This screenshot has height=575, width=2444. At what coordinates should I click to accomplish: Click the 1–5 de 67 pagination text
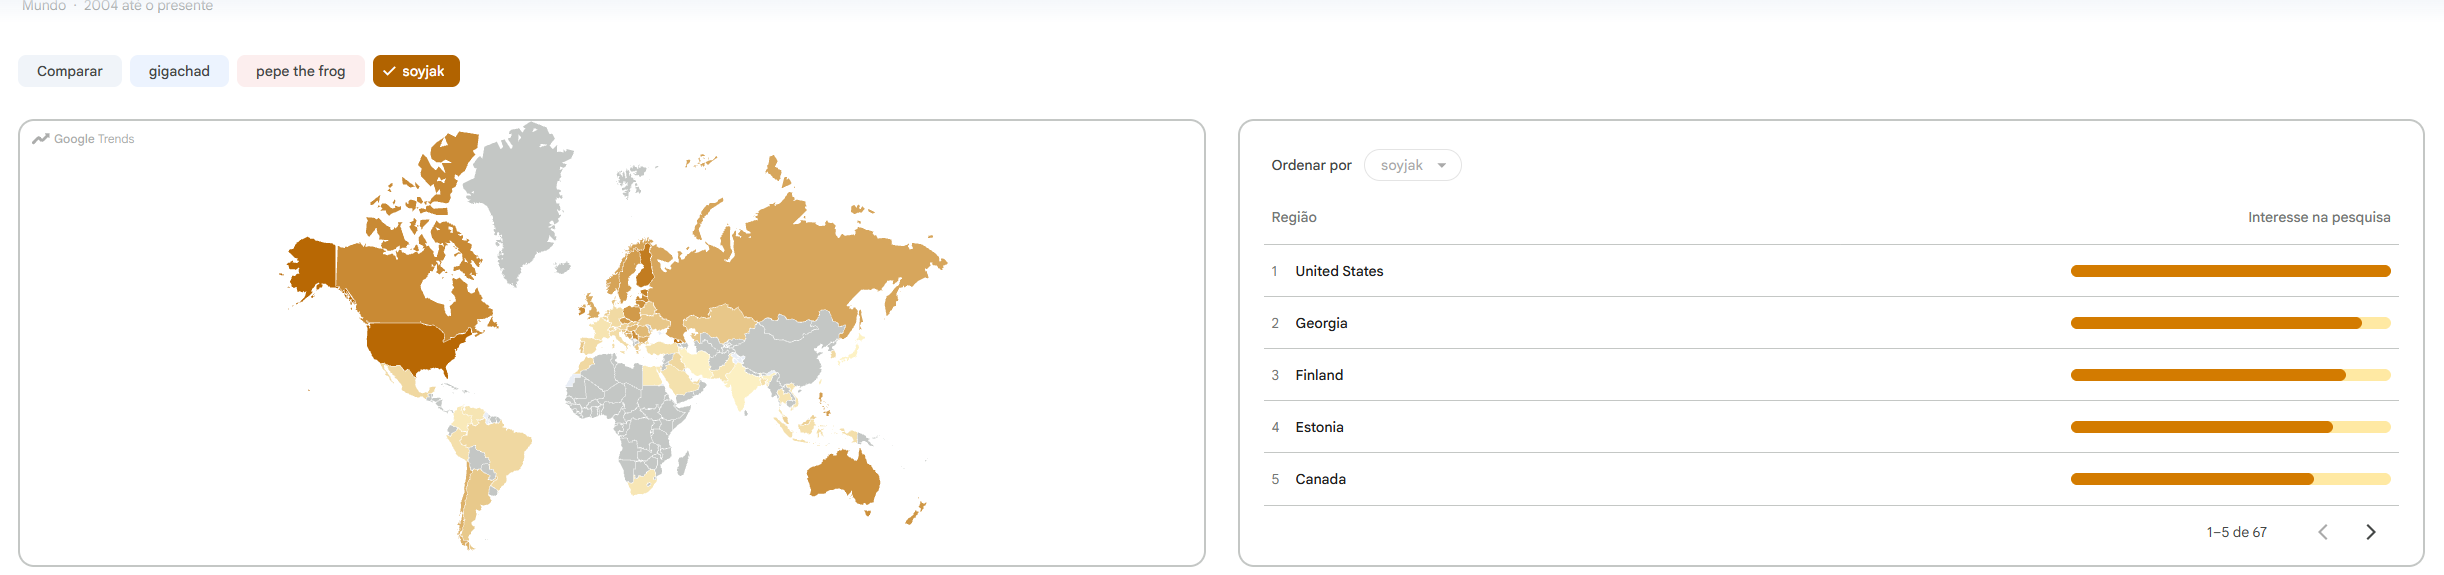click(2236, 532)
